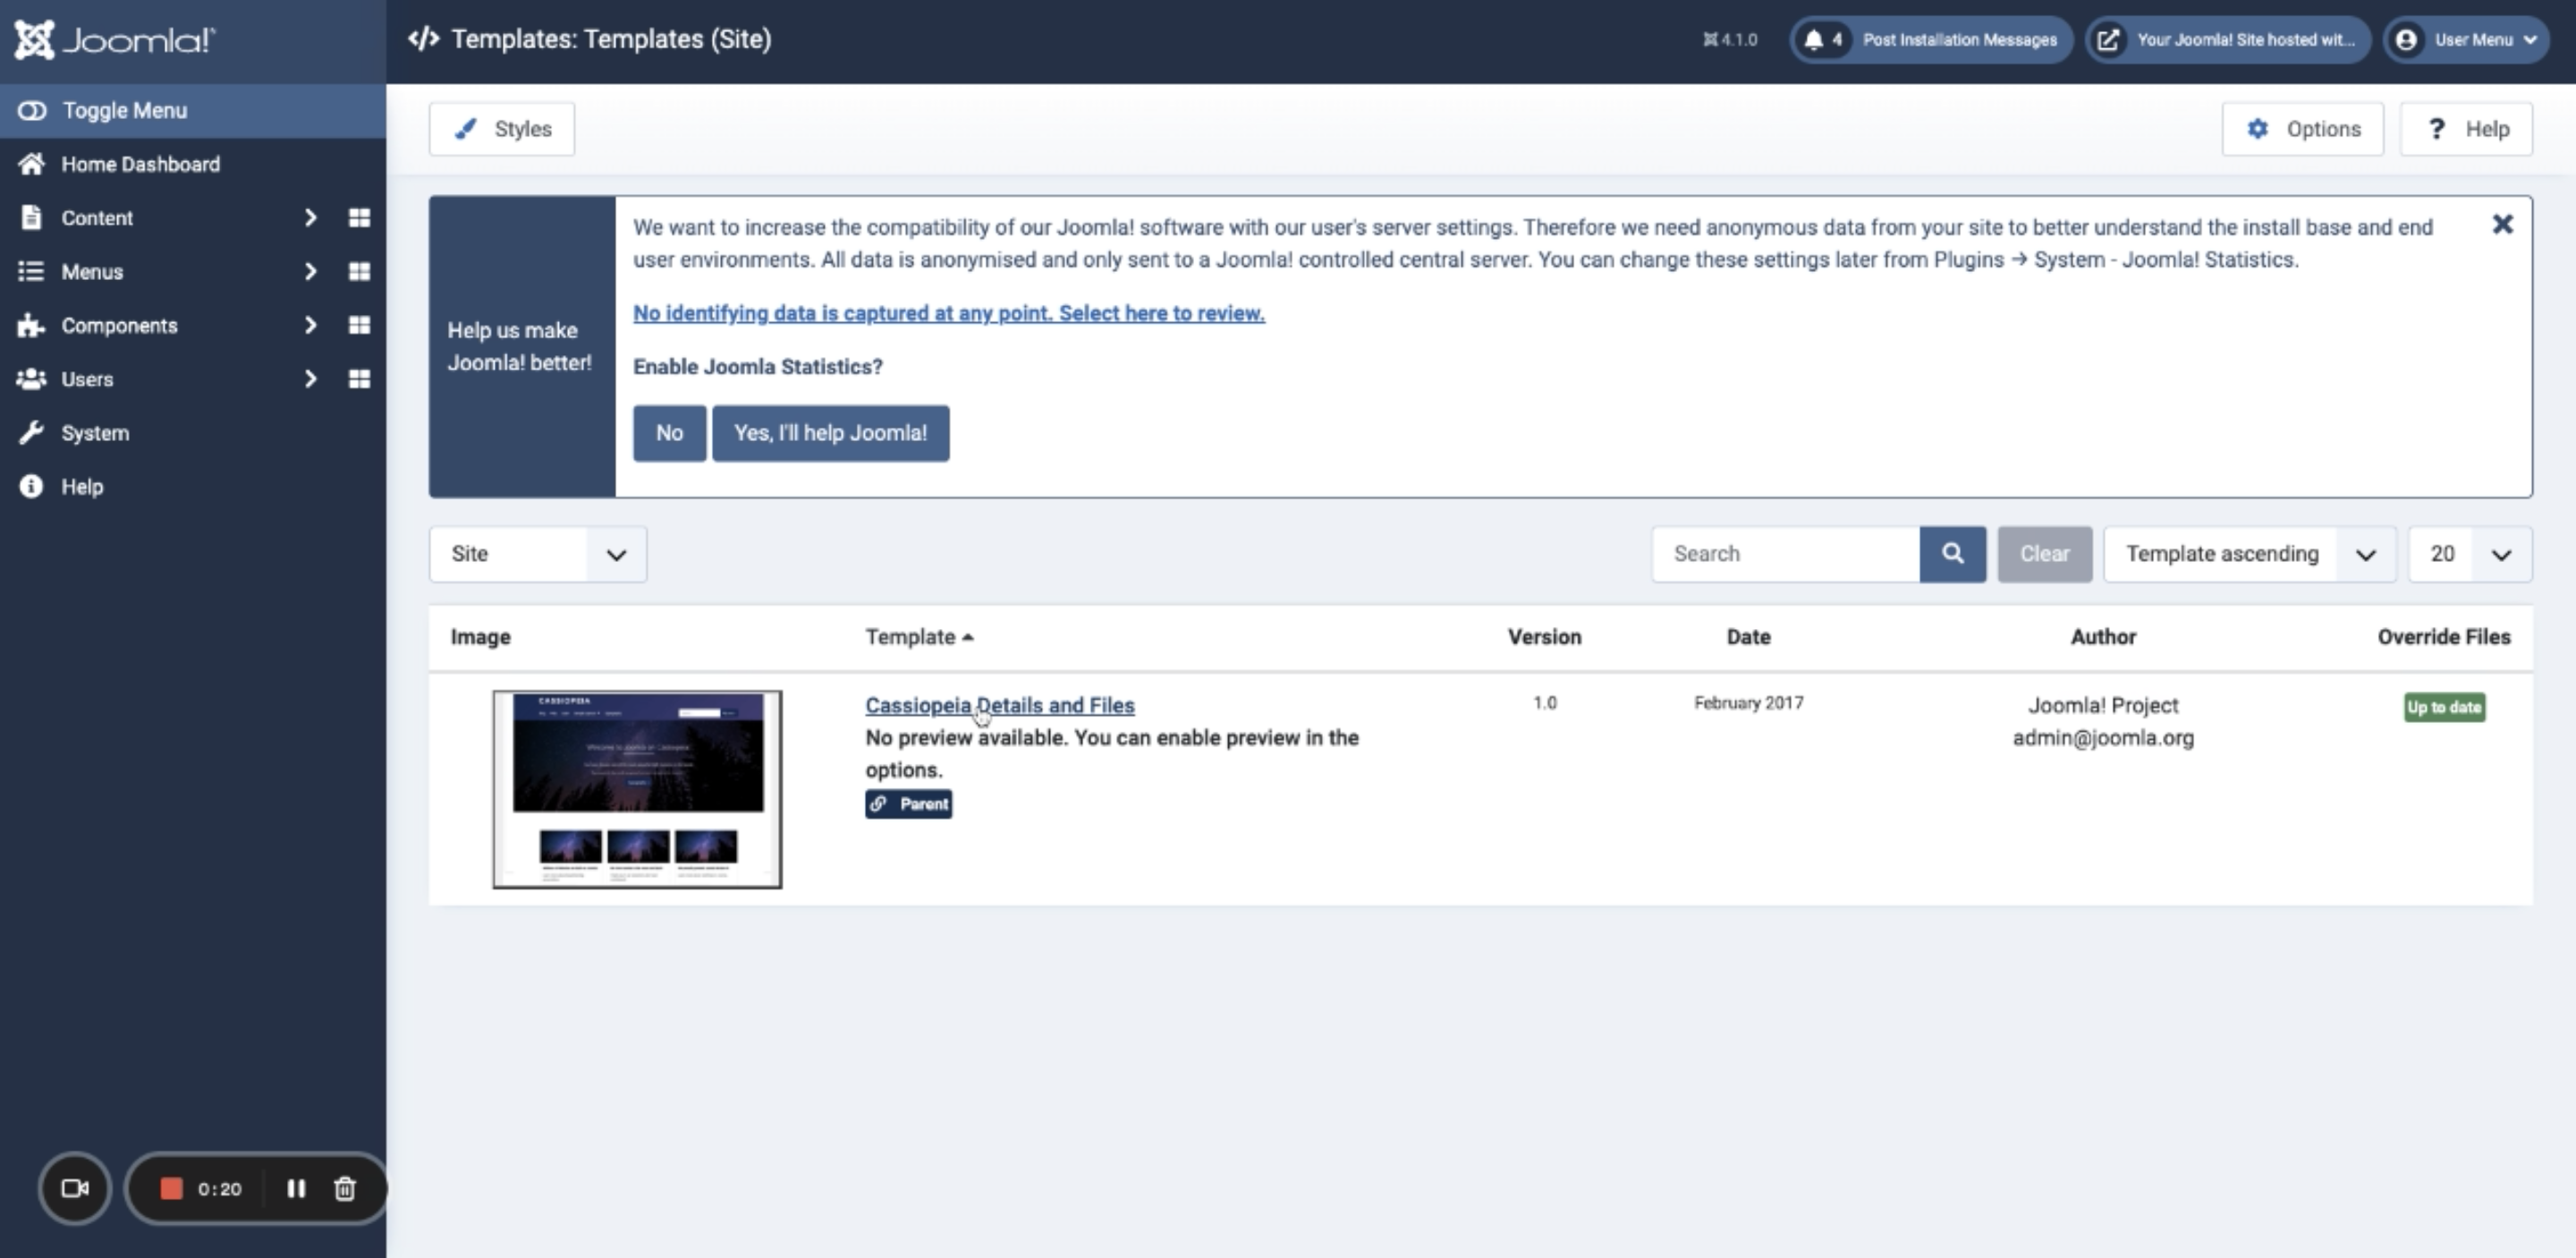Click the magnifier search button
The width and height of the screenshot is (2576, 1258).
click(1953, 554)
